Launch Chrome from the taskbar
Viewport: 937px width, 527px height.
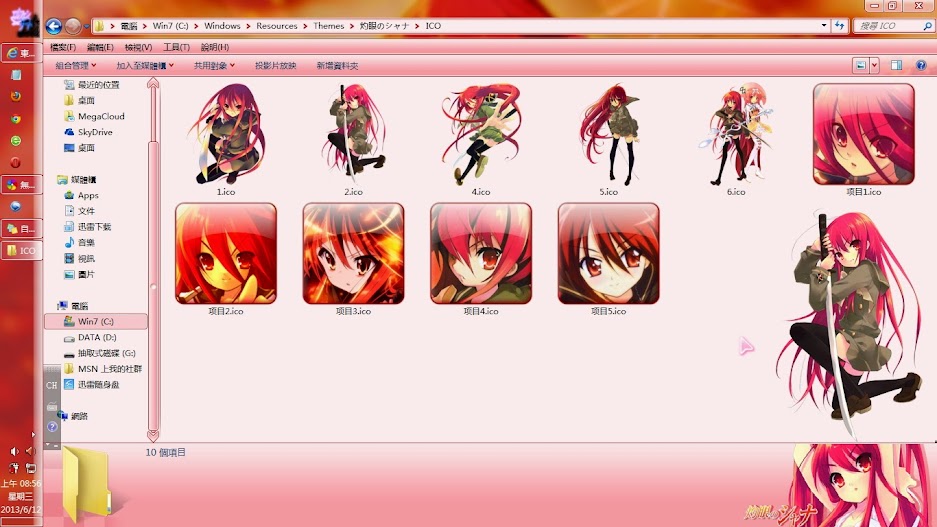coord(16,119)
